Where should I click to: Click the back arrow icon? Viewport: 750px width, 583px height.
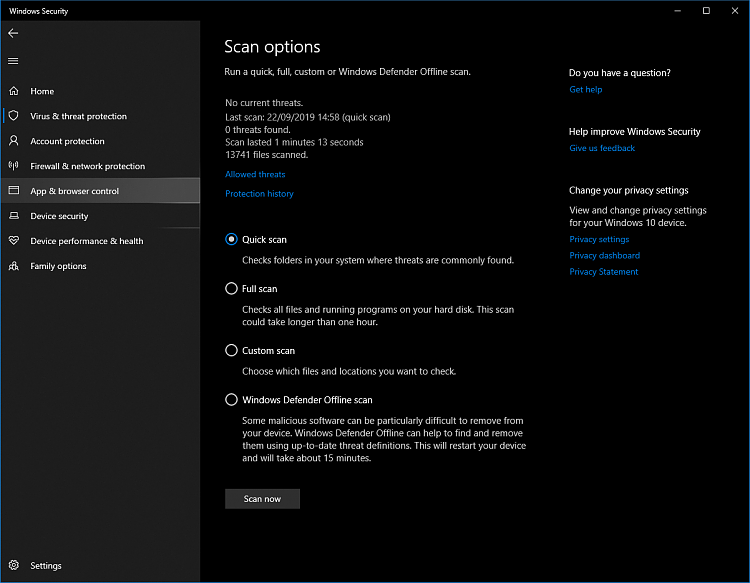(13, 33)
